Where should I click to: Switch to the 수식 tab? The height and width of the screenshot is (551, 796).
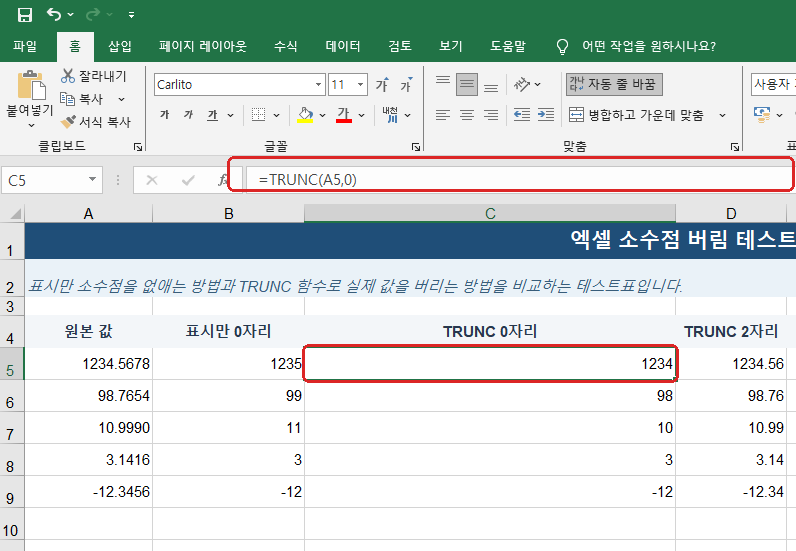(x=285, y=46)
